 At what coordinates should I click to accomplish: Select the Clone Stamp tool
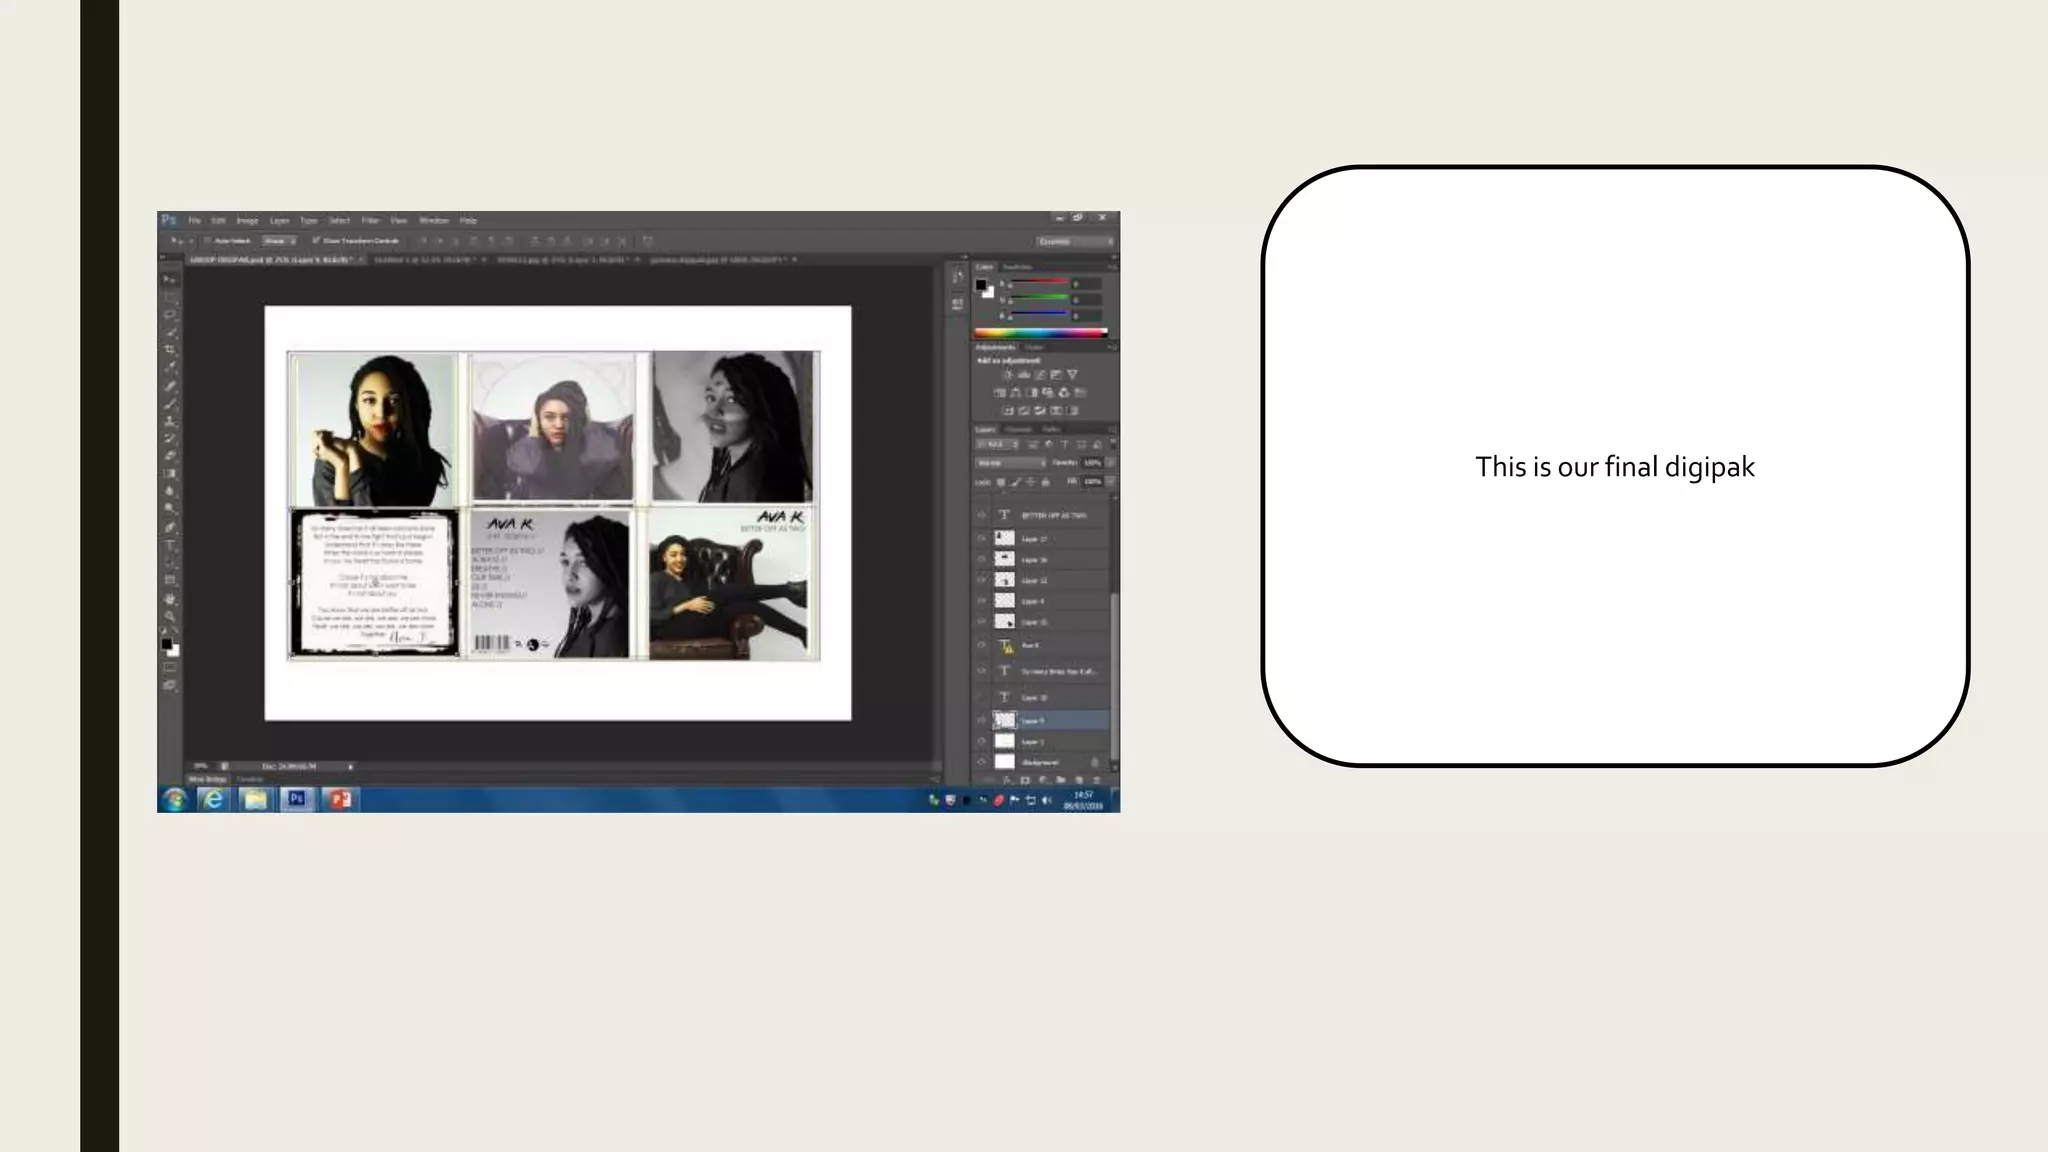click(171, 421)
